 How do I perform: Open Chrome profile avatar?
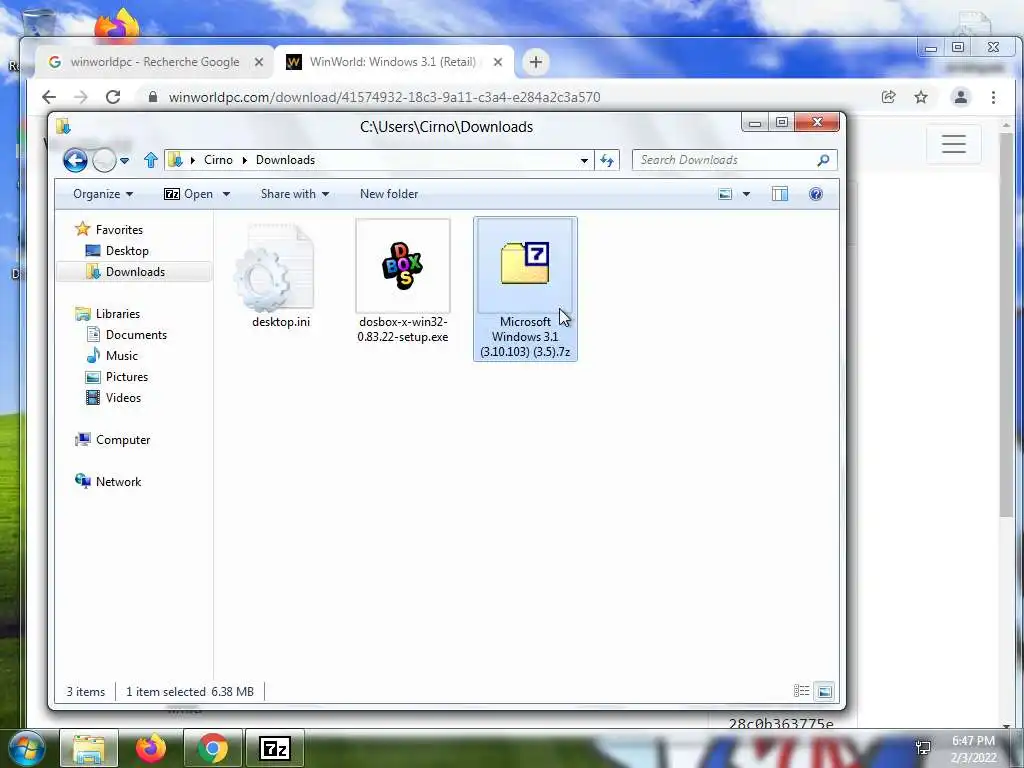click(x=961, y=97)
